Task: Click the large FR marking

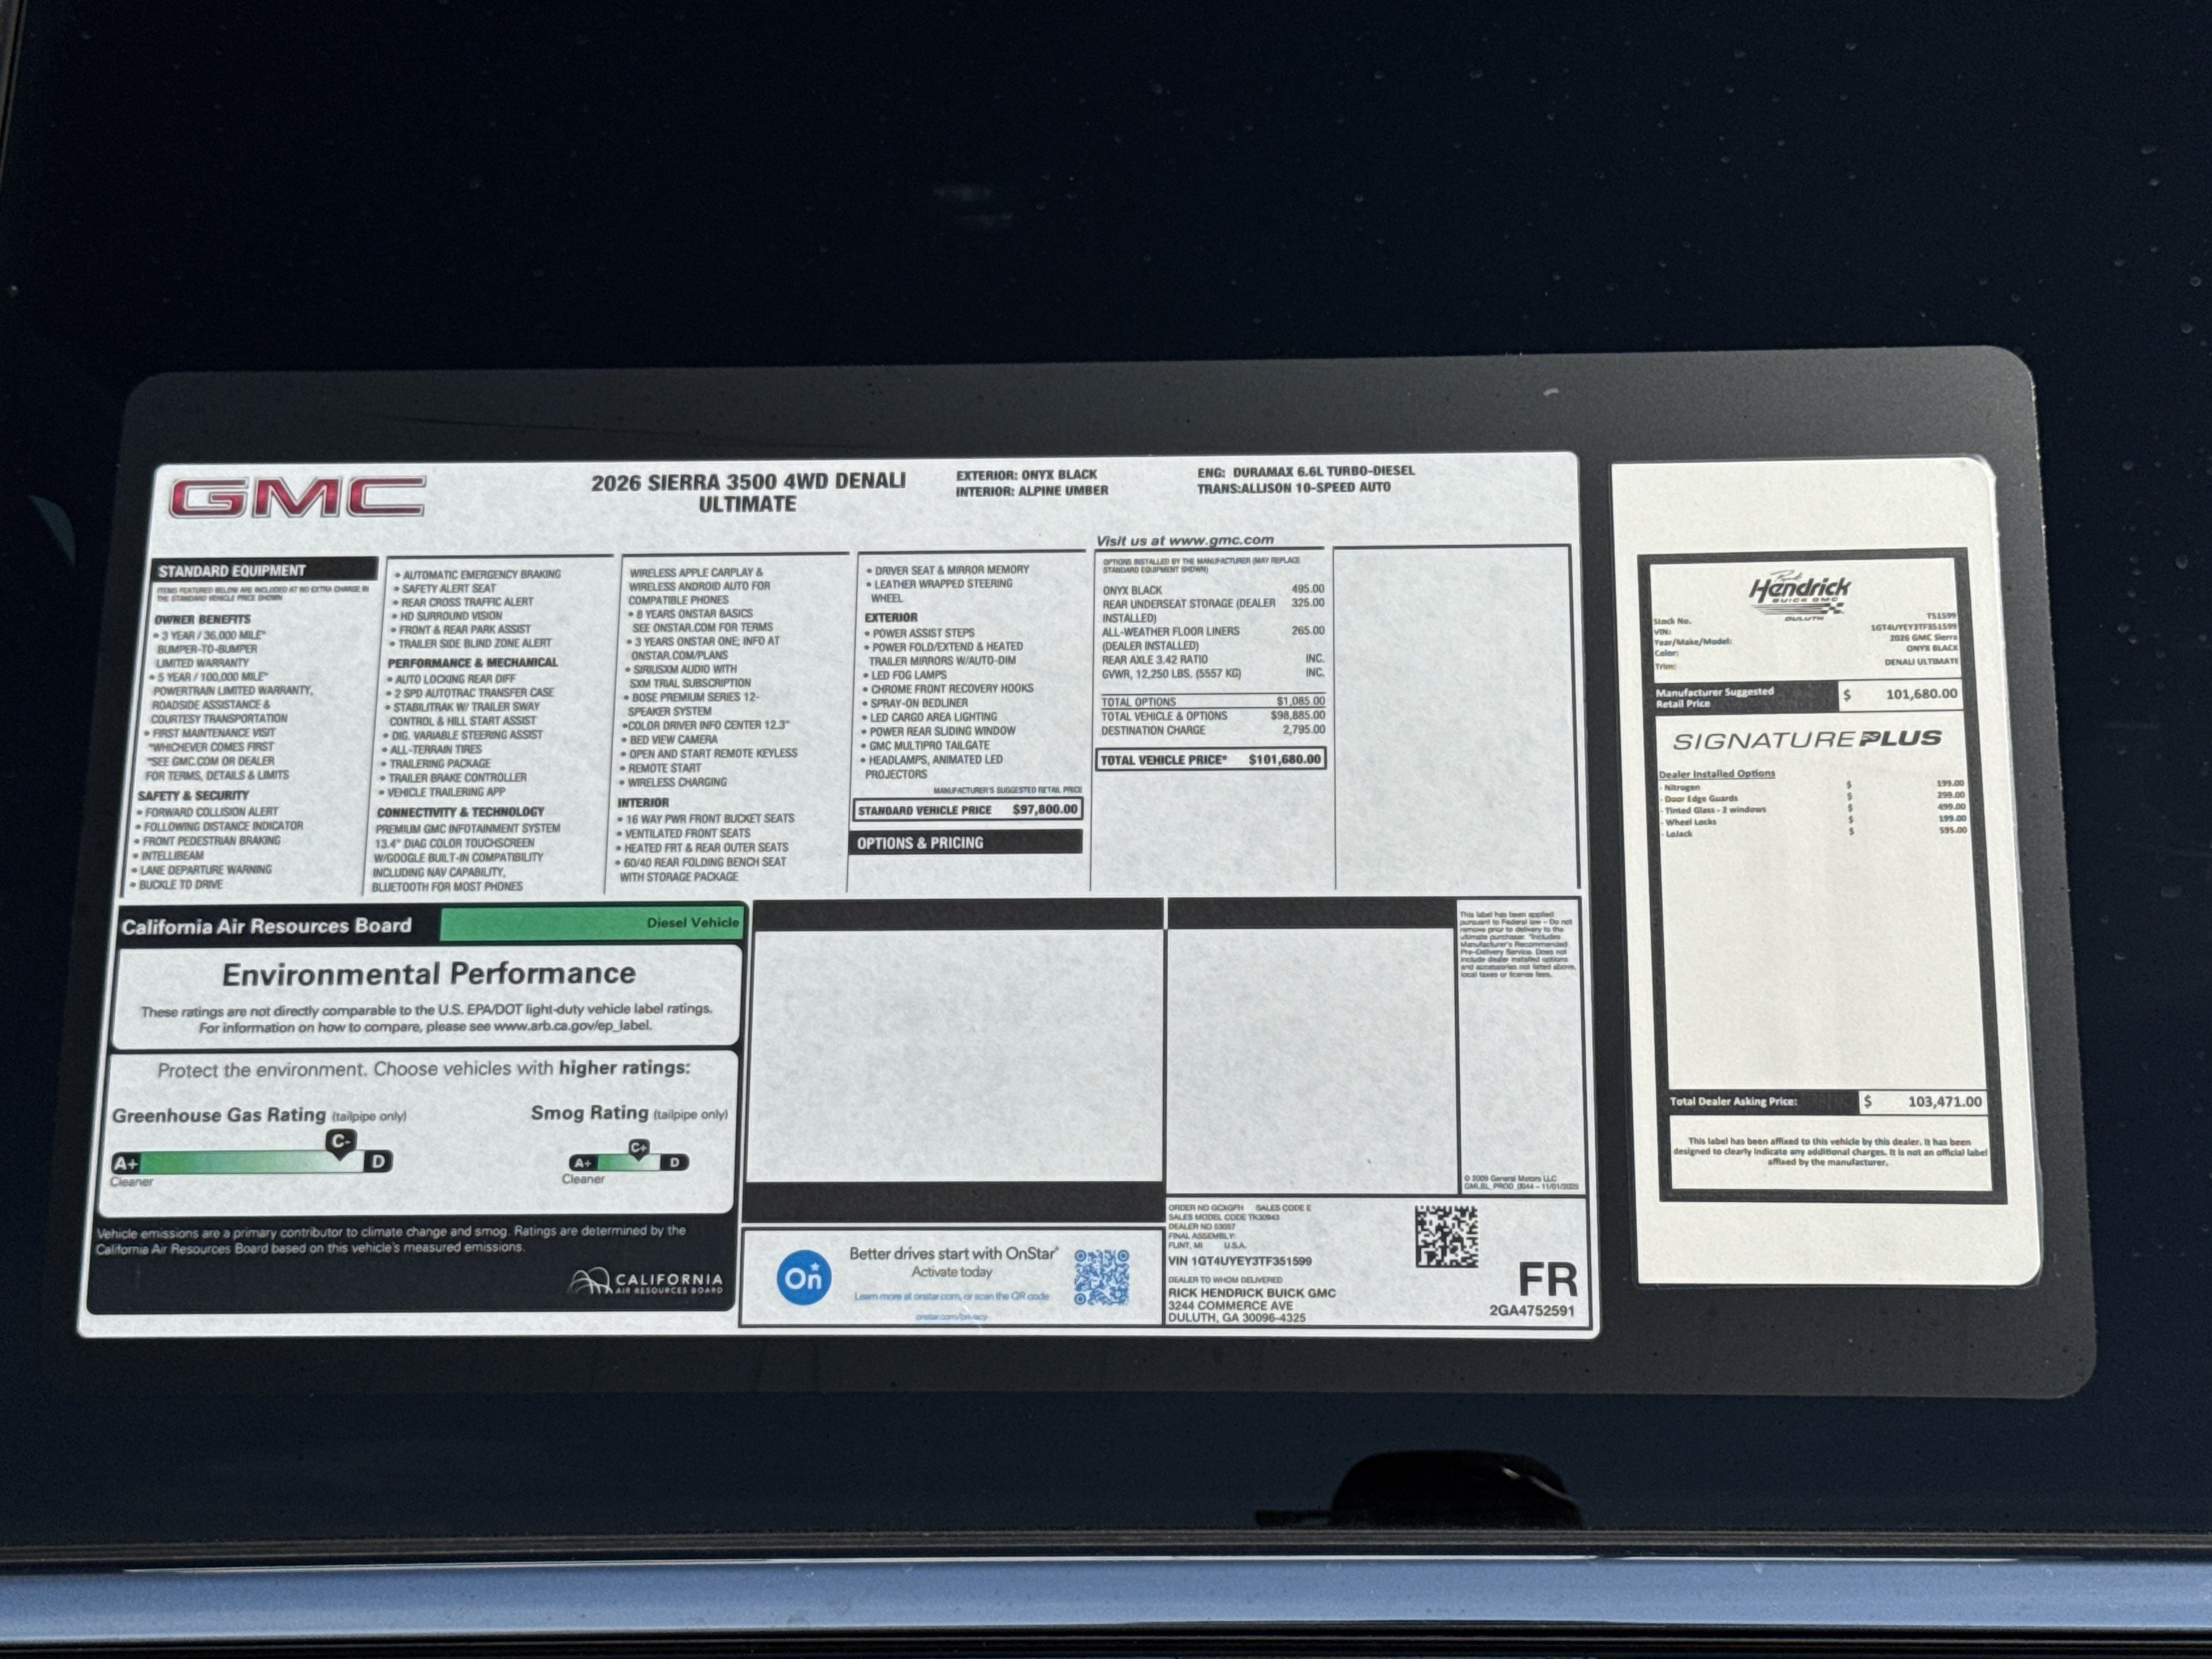Action: pyautogui.click(x=1547, y=1279)
